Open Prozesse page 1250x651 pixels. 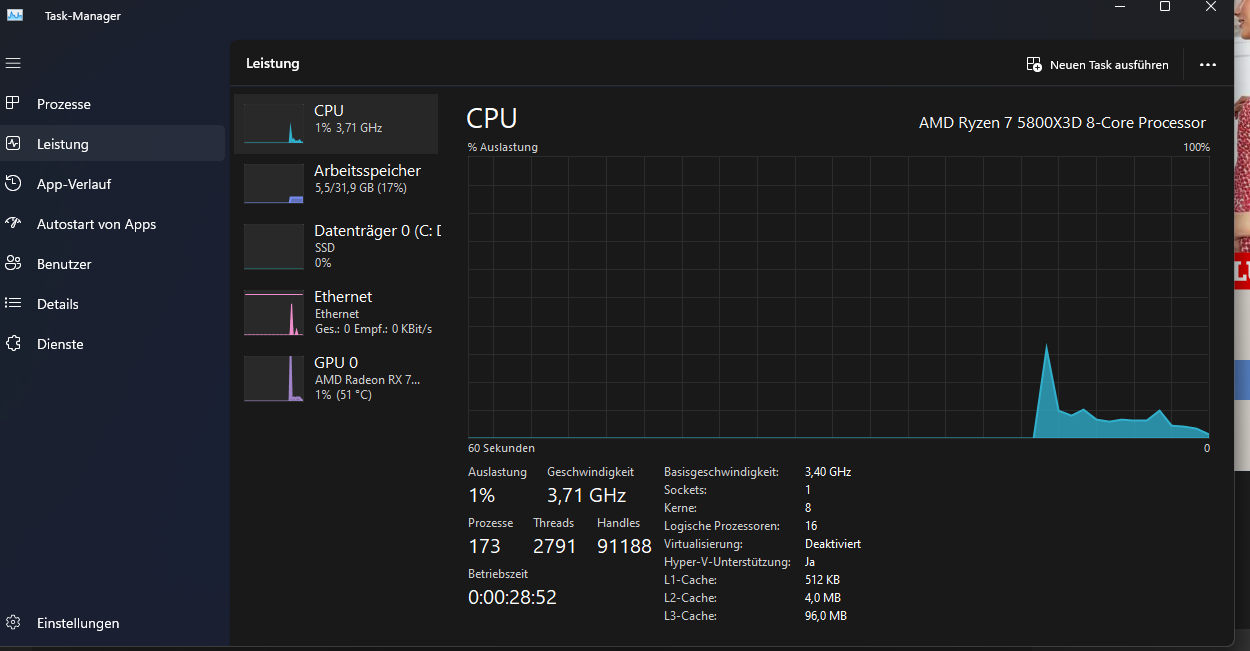[112, 104]
